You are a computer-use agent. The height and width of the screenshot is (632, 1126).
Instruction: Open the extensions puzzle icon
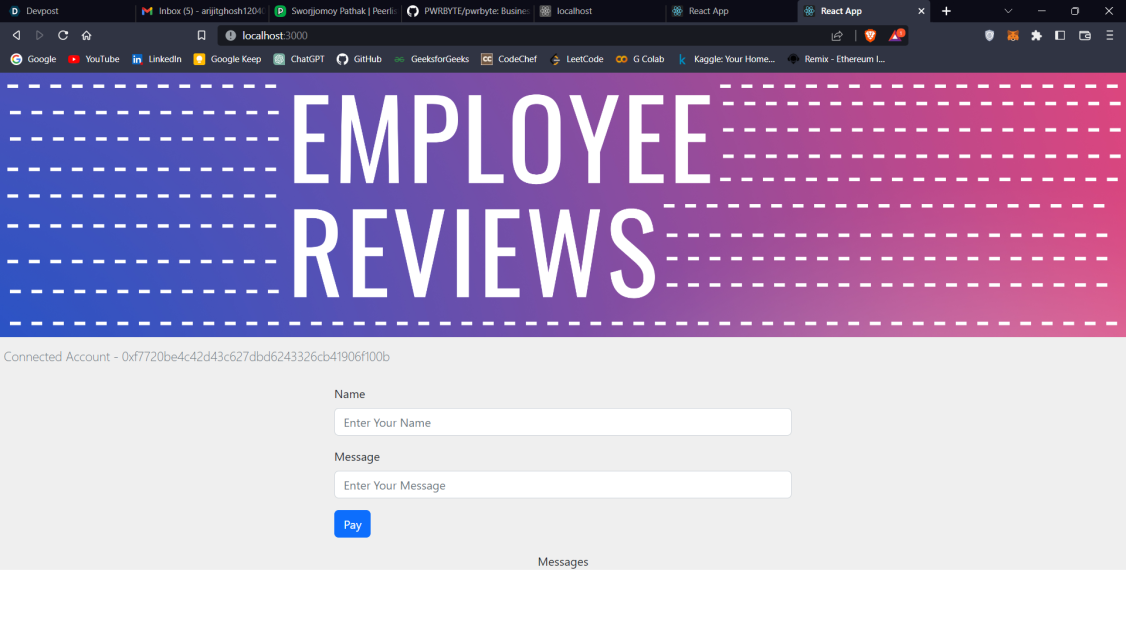(1036, 35)
